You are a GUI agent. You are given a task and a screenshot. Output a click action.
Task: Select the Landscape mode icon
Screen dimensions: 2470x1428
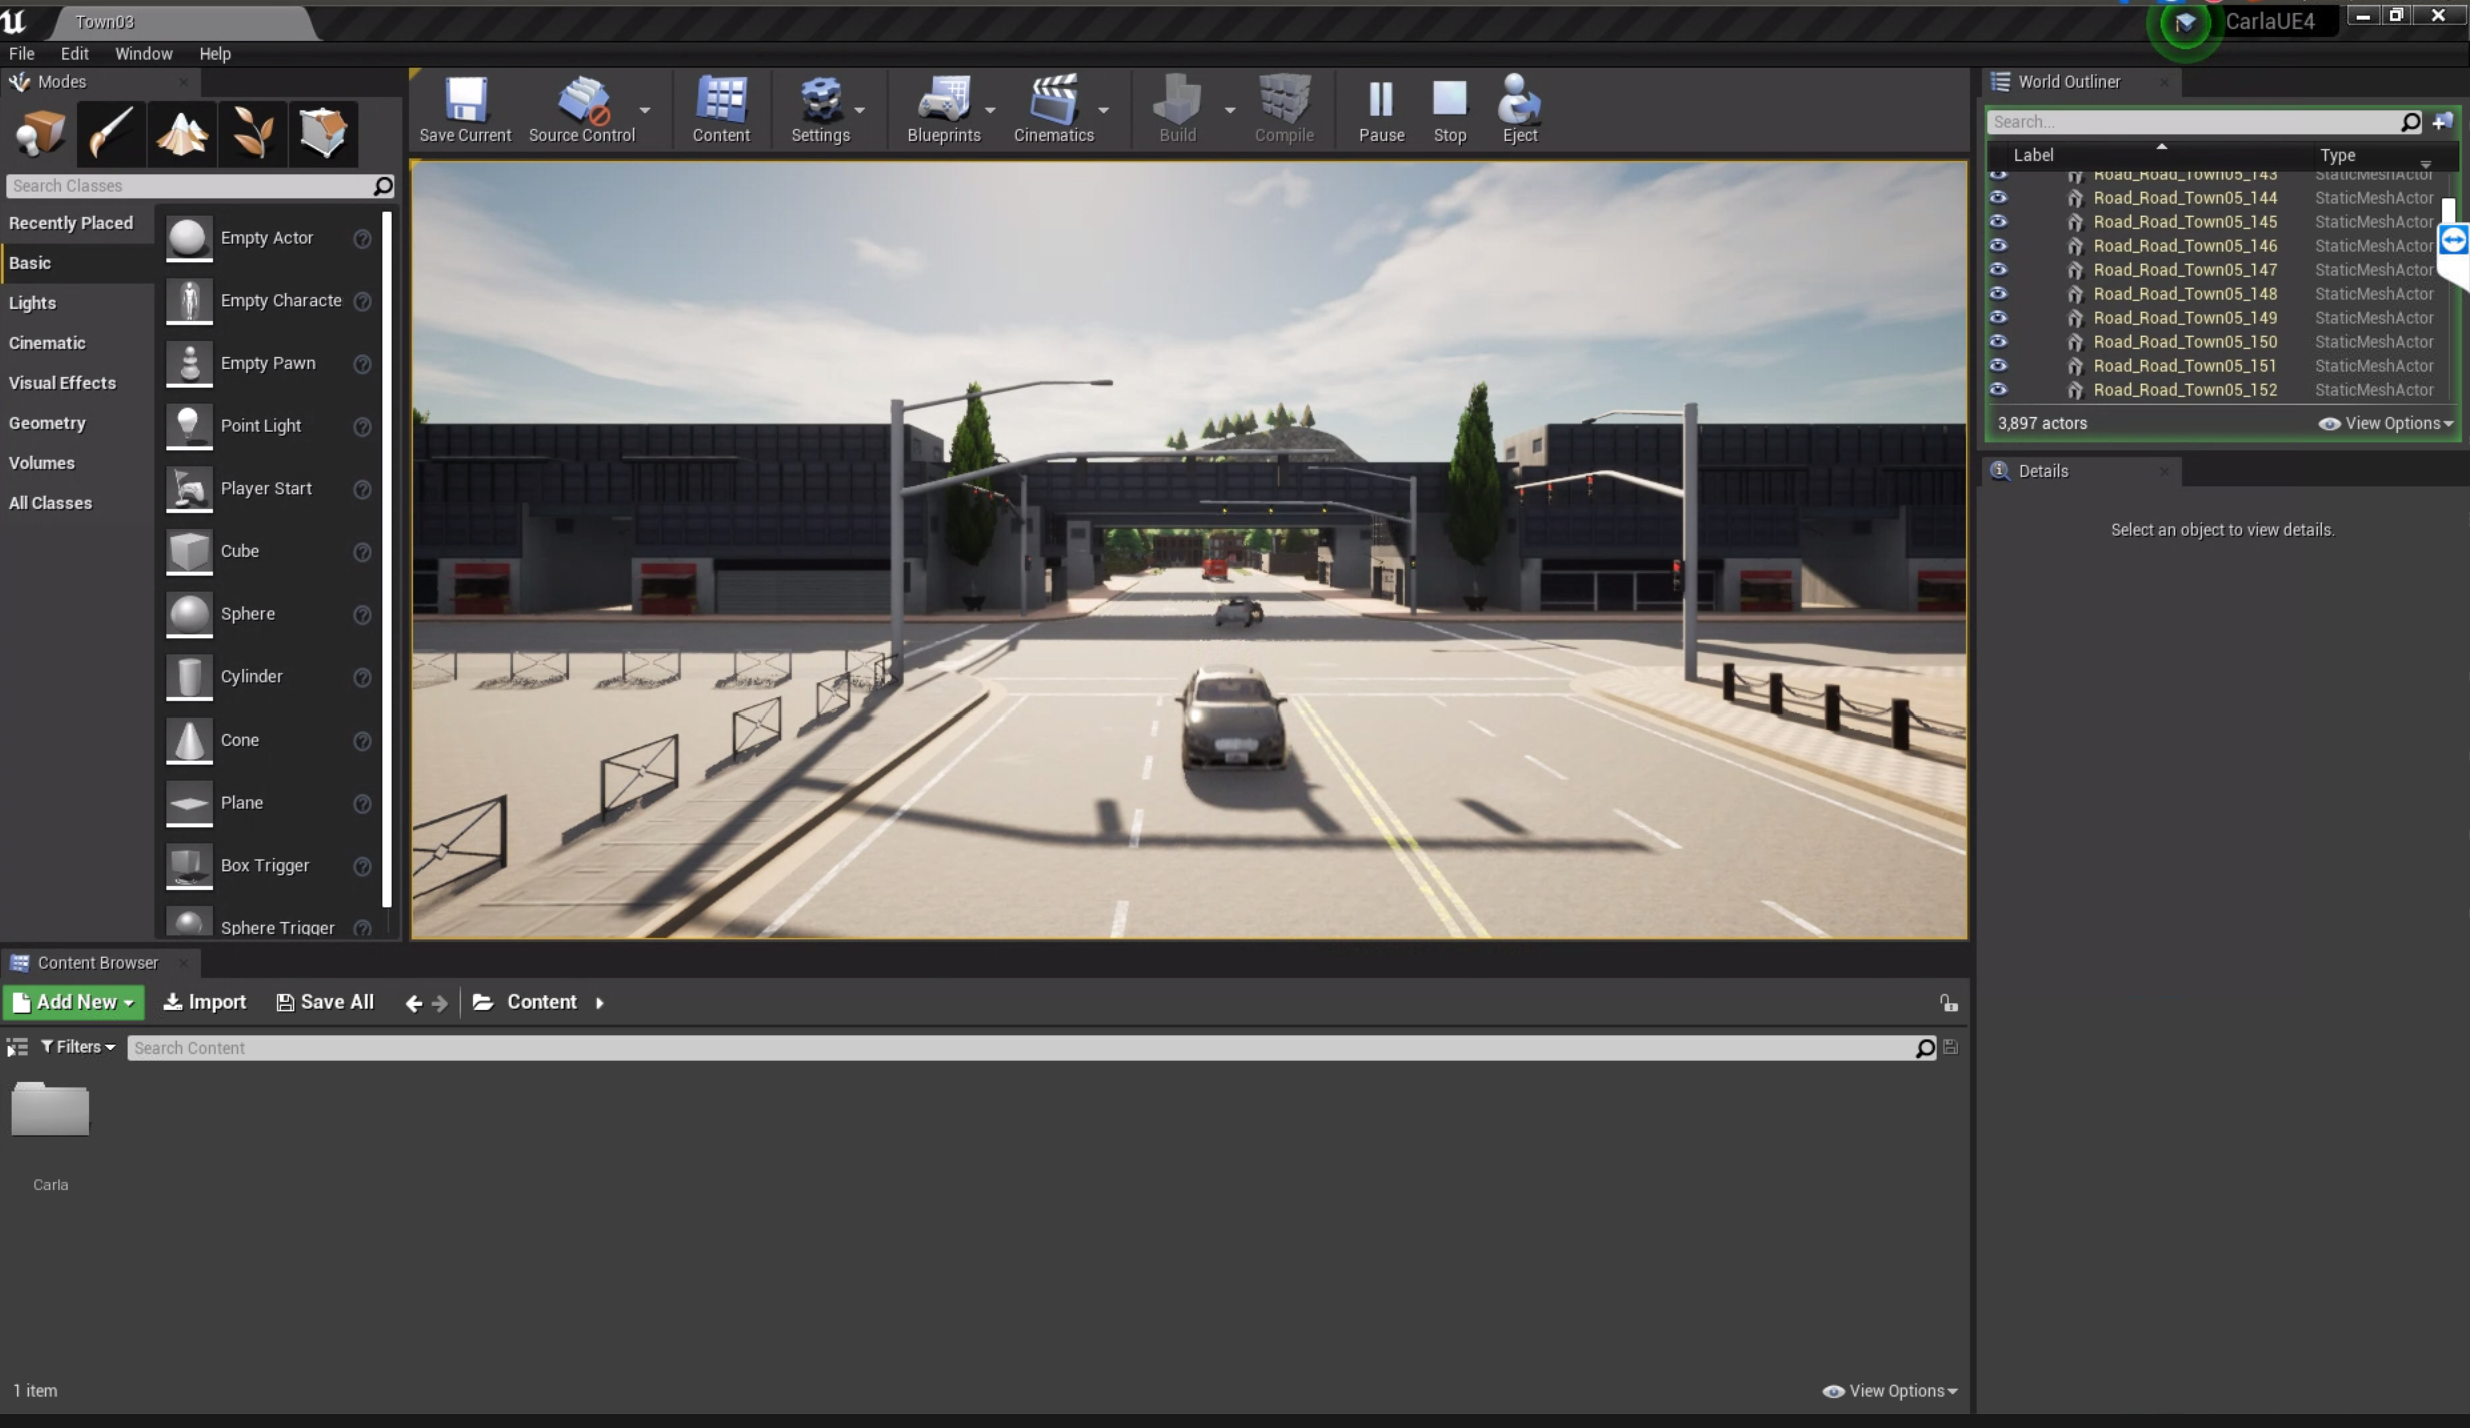[181, 133]
